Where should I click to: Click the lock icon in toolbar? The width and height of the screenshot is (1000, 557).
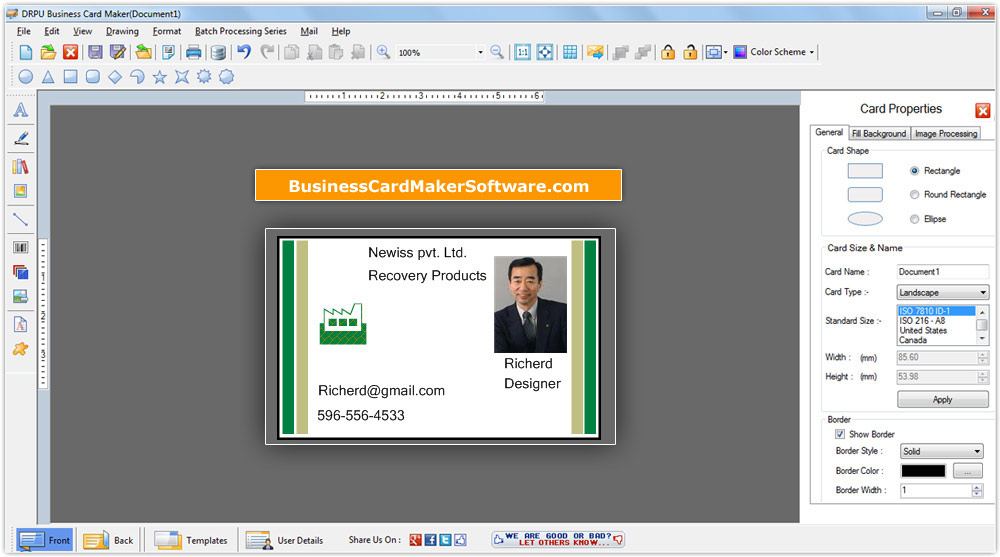point(668,52)
